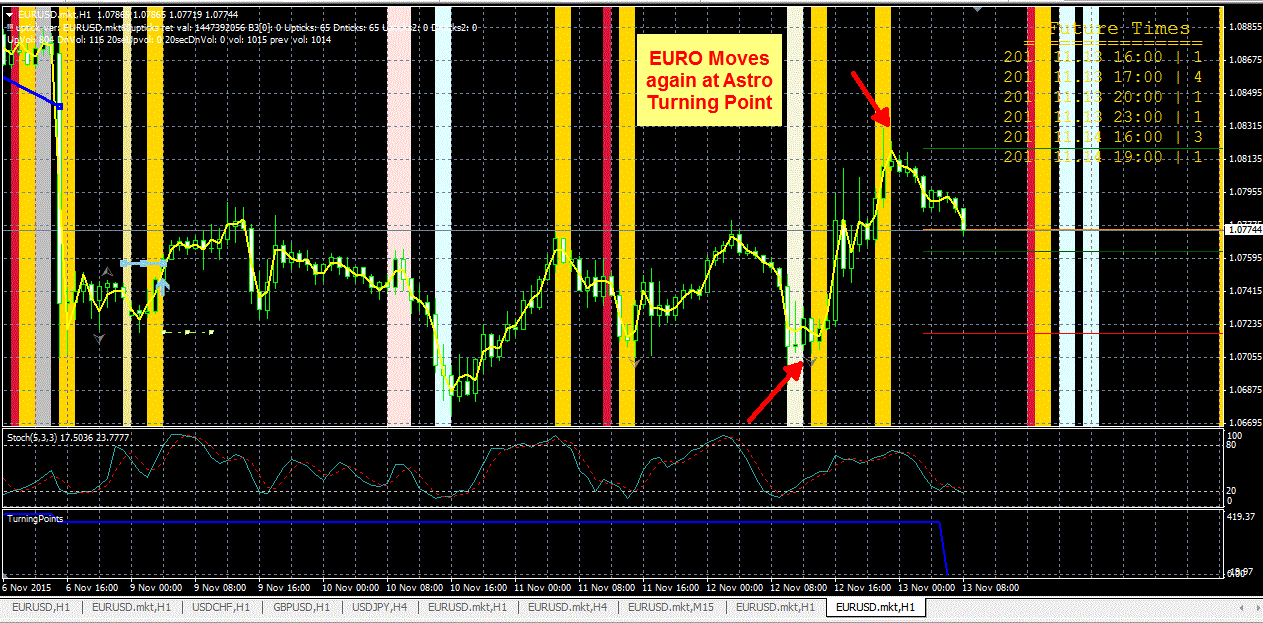Switch to the EURUSD,H1 chart tab
This screenshot has height=623, width=1263.
pos(42,607)
